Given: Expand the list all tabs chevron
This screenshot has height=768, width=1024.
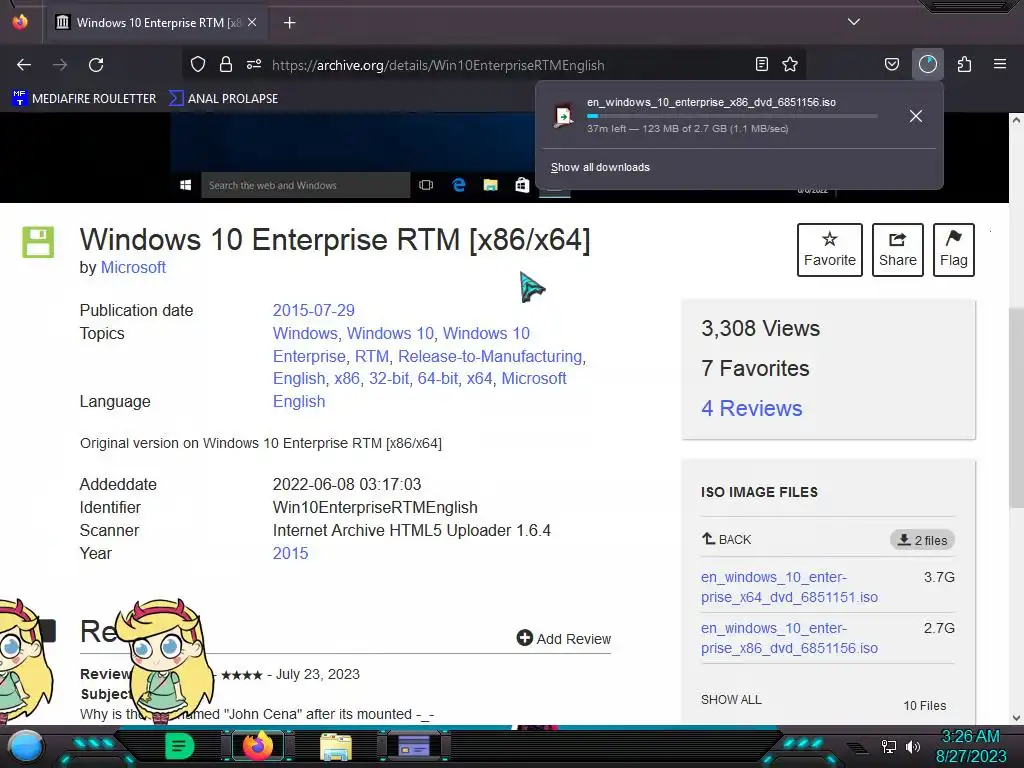Looking at the screenshot, I should click(854, 22).
